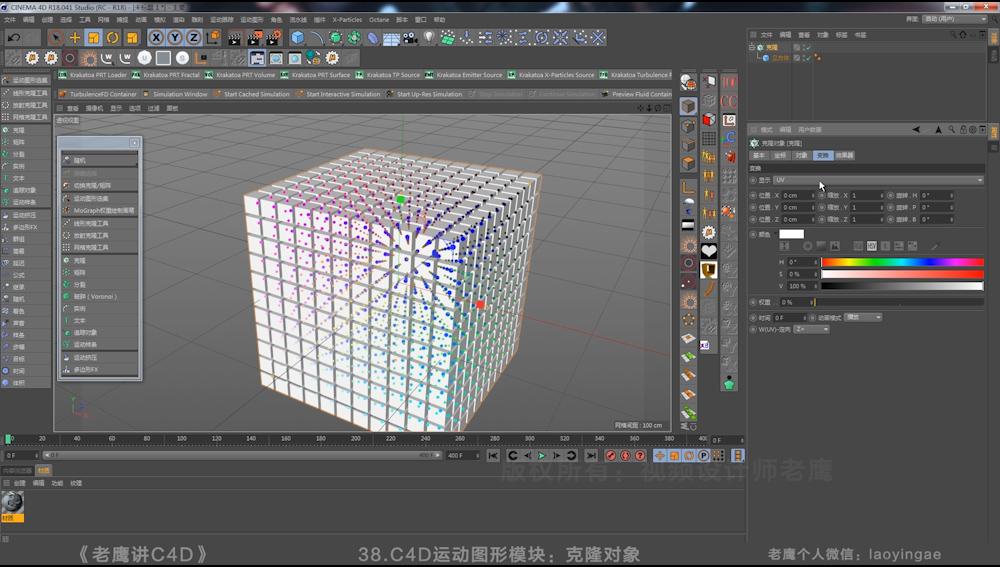The width and height of the screenshot is (1000, 567).
Task: Activate the scale tool icon
Action: click(94, 38)
